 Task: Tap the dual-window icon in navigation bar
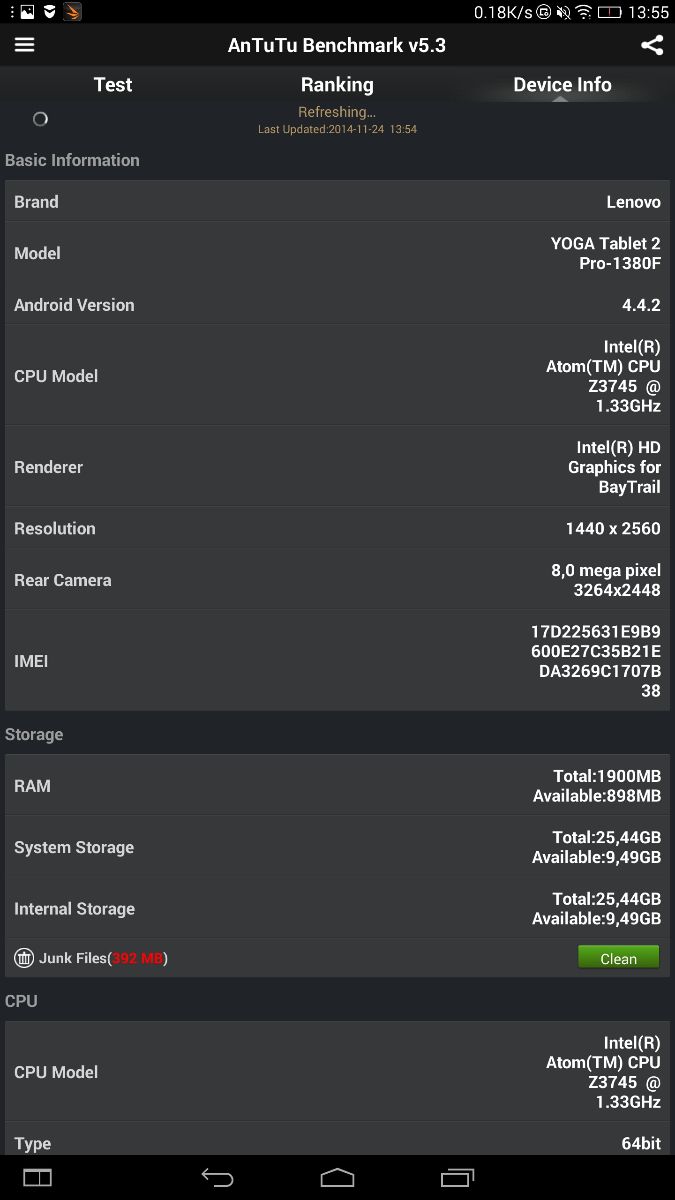pos(37,1177)
